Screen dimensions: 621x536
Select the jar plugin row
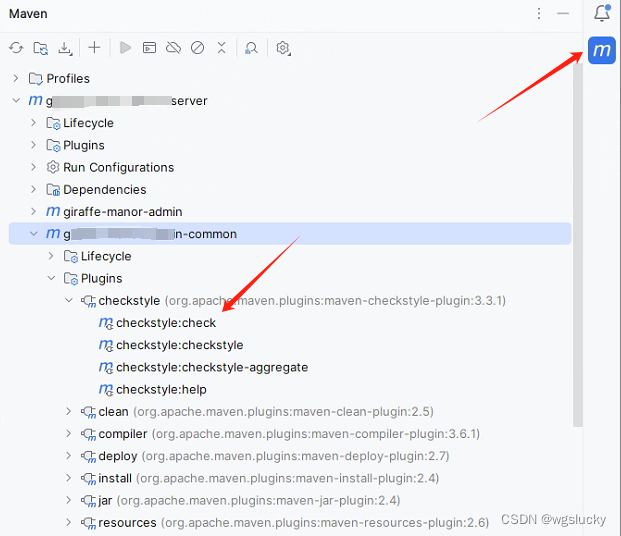[x=290, y=500]
